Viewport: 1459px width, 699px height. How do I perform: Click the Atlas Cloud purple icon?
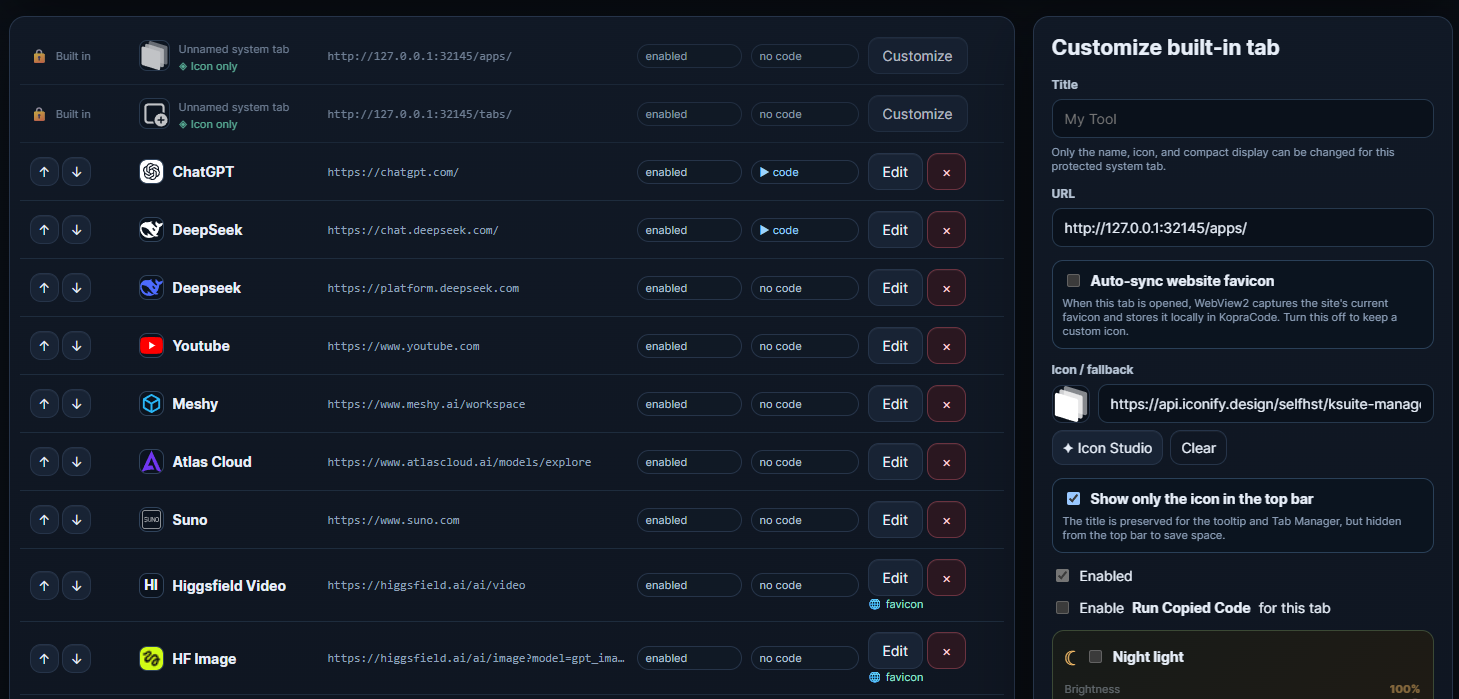click(151, 462)
